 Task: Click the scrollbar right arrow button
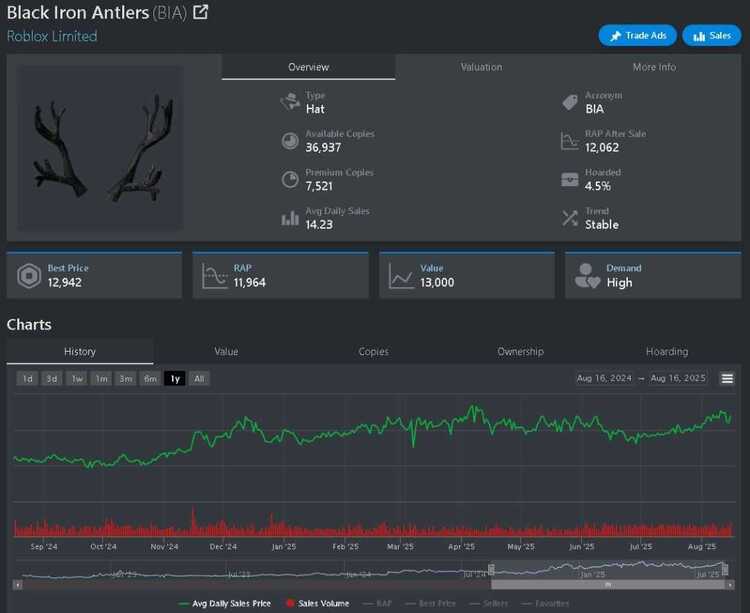pos(730,585)
